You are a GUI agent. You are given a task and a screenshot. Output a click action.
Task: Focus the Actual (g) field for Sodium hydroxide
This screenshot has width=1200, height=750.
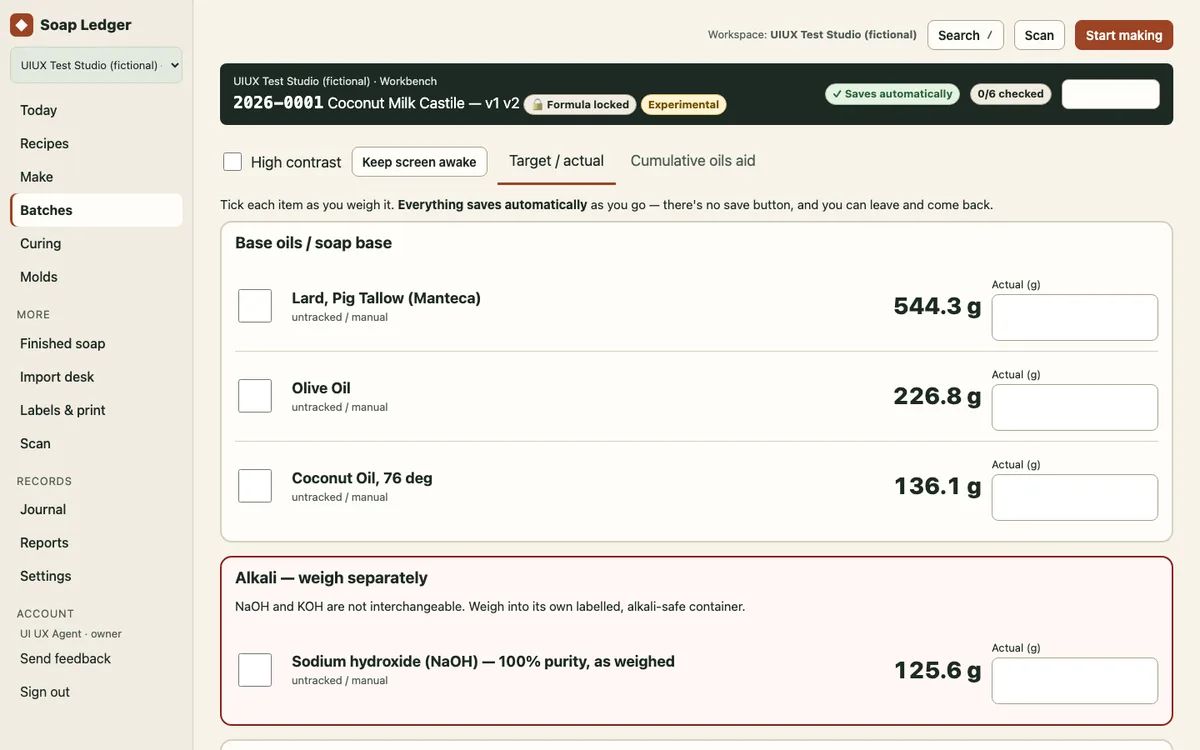pyautogui.click(x=1075, y=681)
